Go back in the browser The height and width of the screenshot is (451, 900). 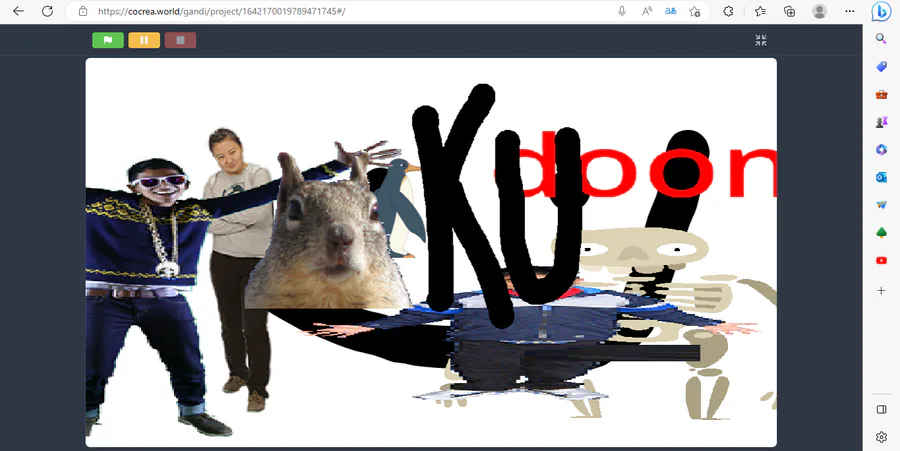click(x=18, y=11)
